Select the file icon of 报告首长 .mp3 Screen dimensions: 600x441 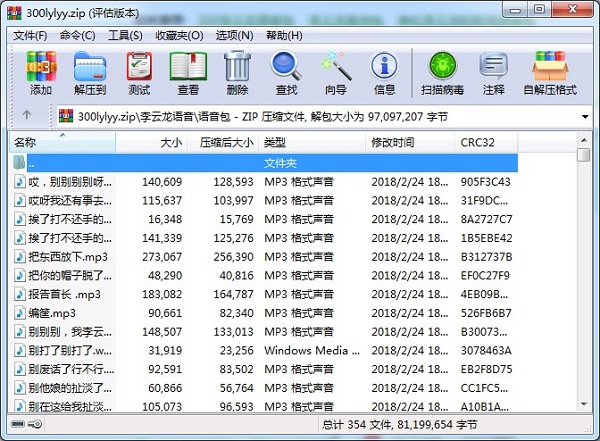(20, 294)
